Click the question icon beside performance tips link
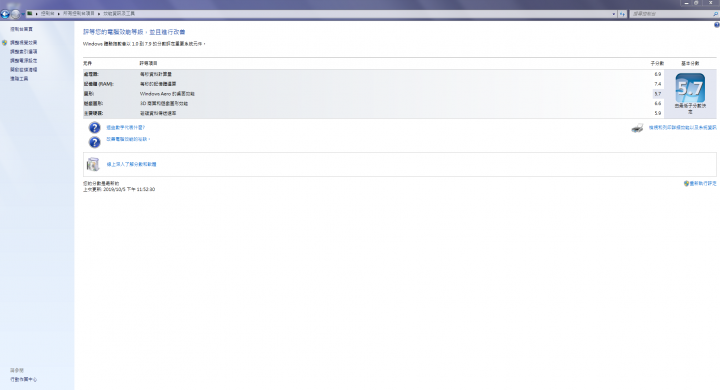The image size is (720, 390). tap(94, 142)
